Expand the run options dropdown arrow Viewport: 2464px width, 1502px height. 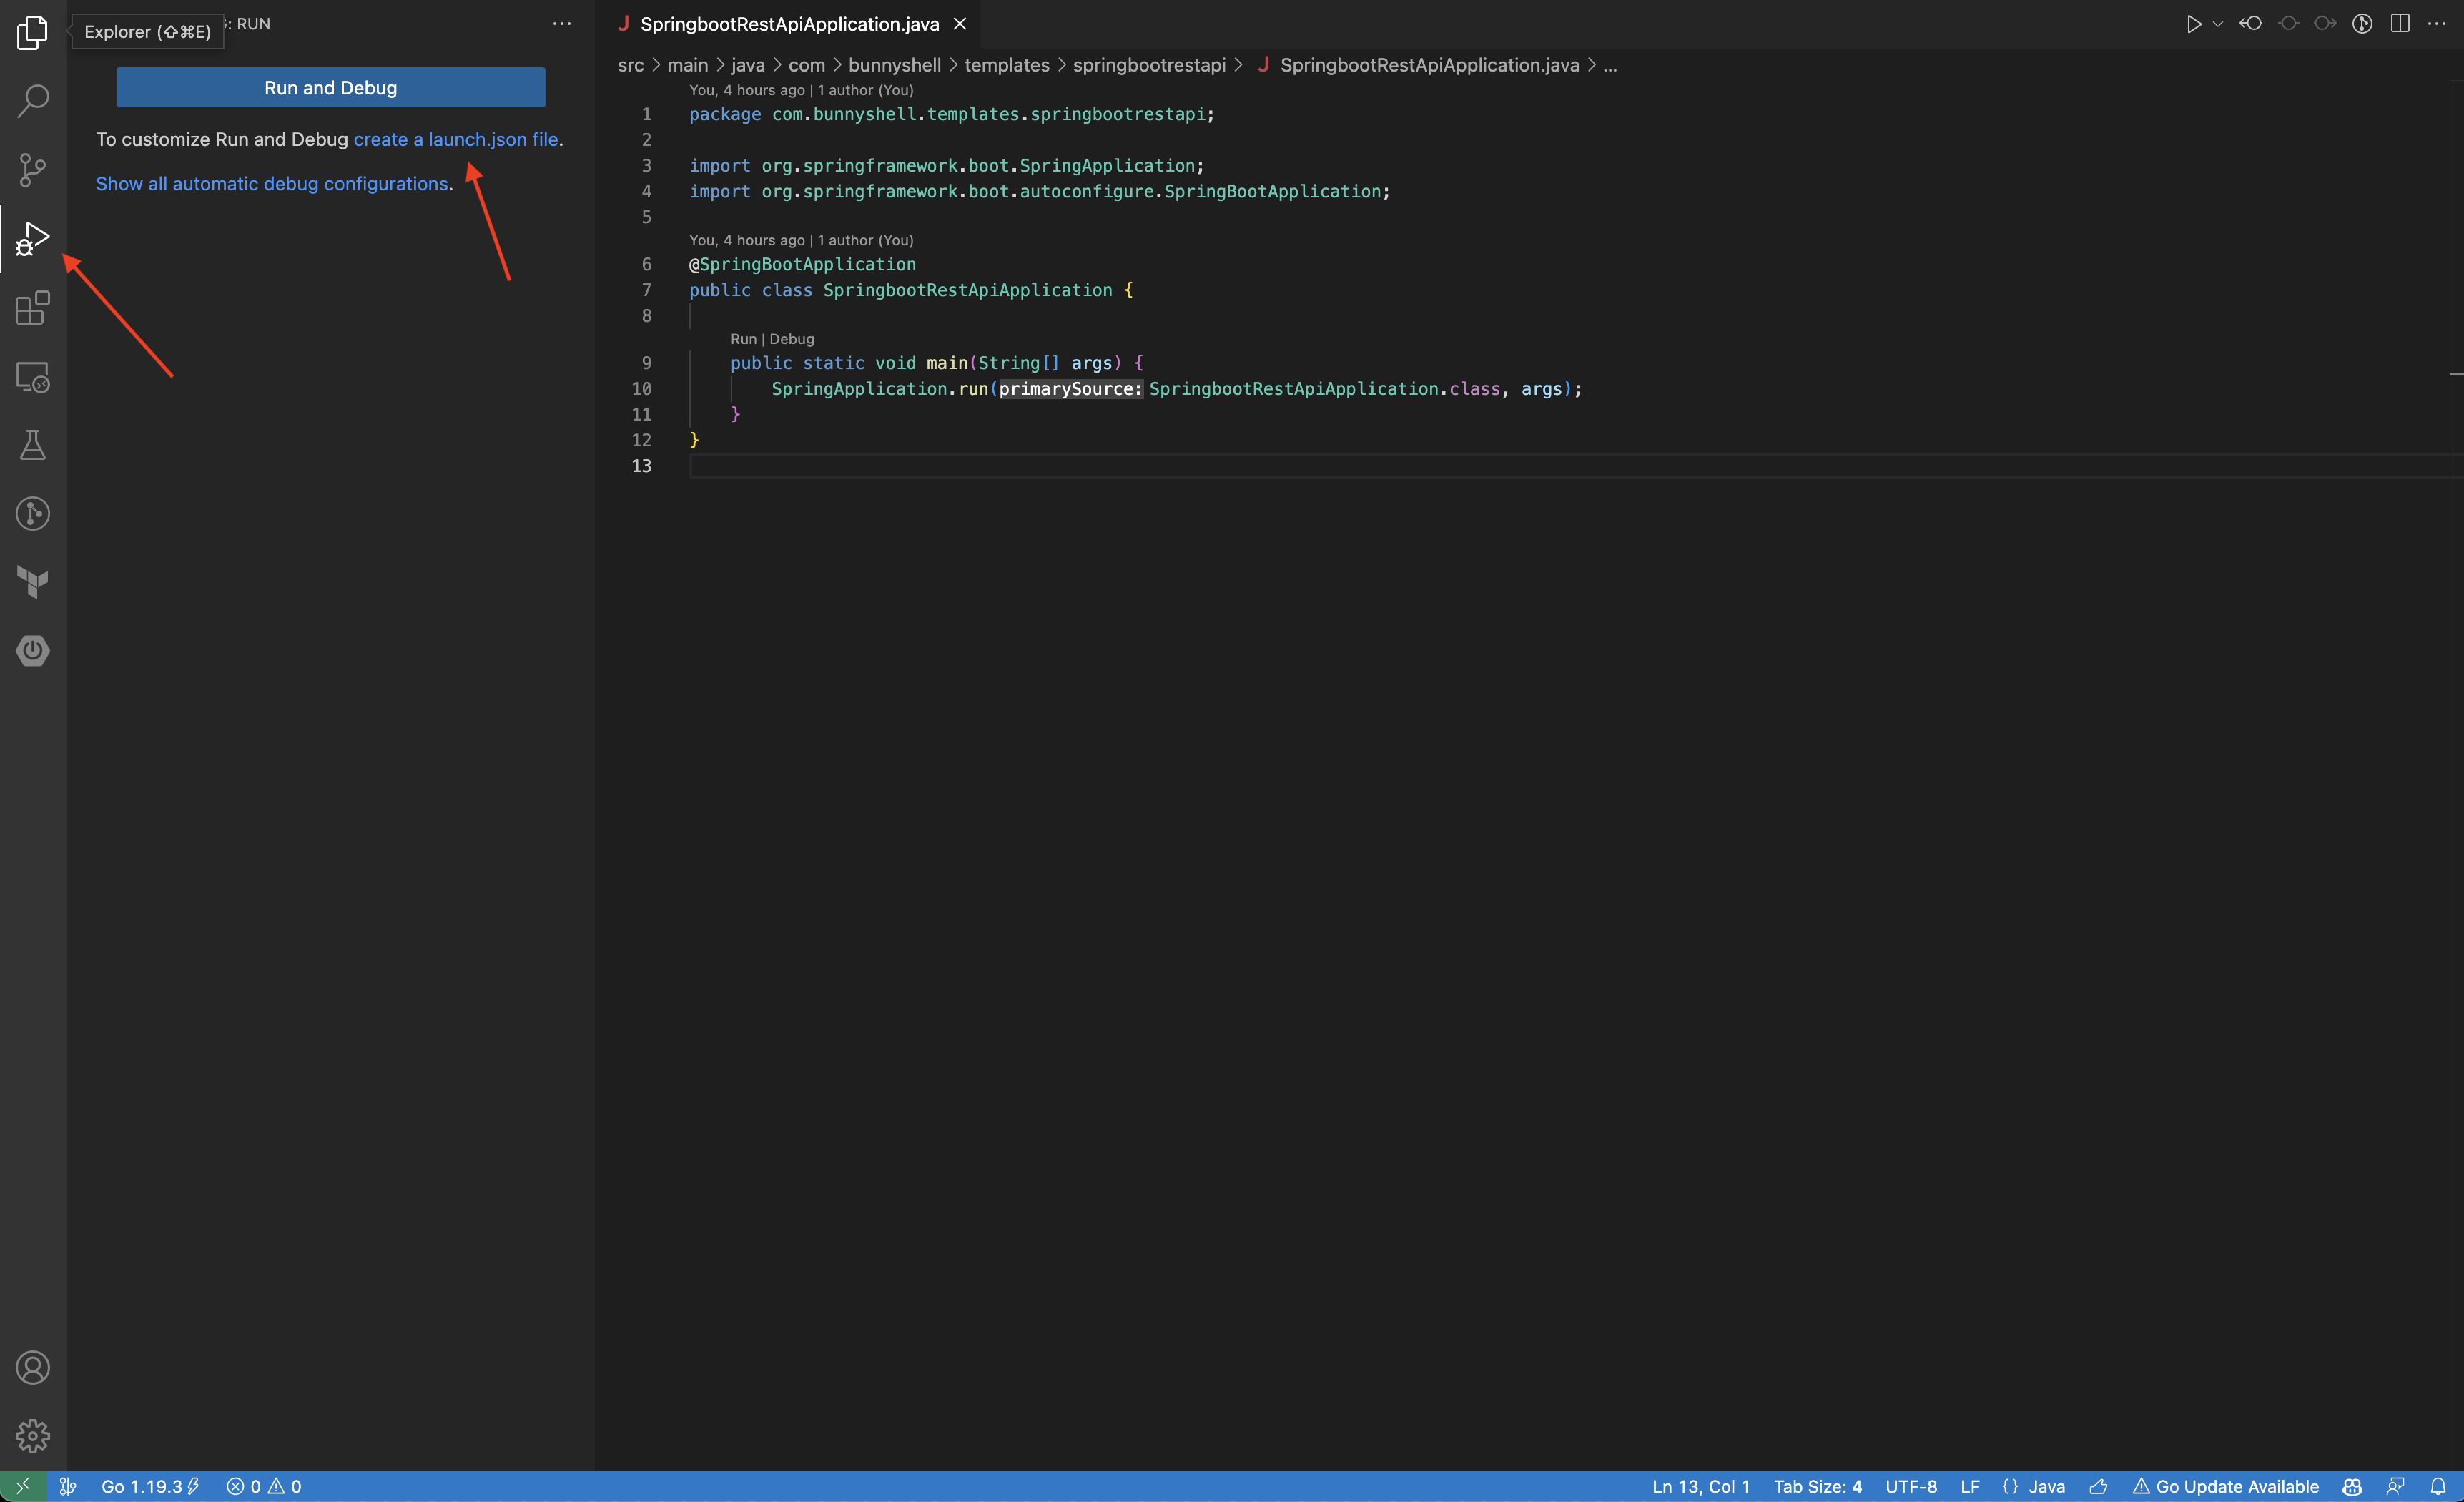[x=2218, y=24]
